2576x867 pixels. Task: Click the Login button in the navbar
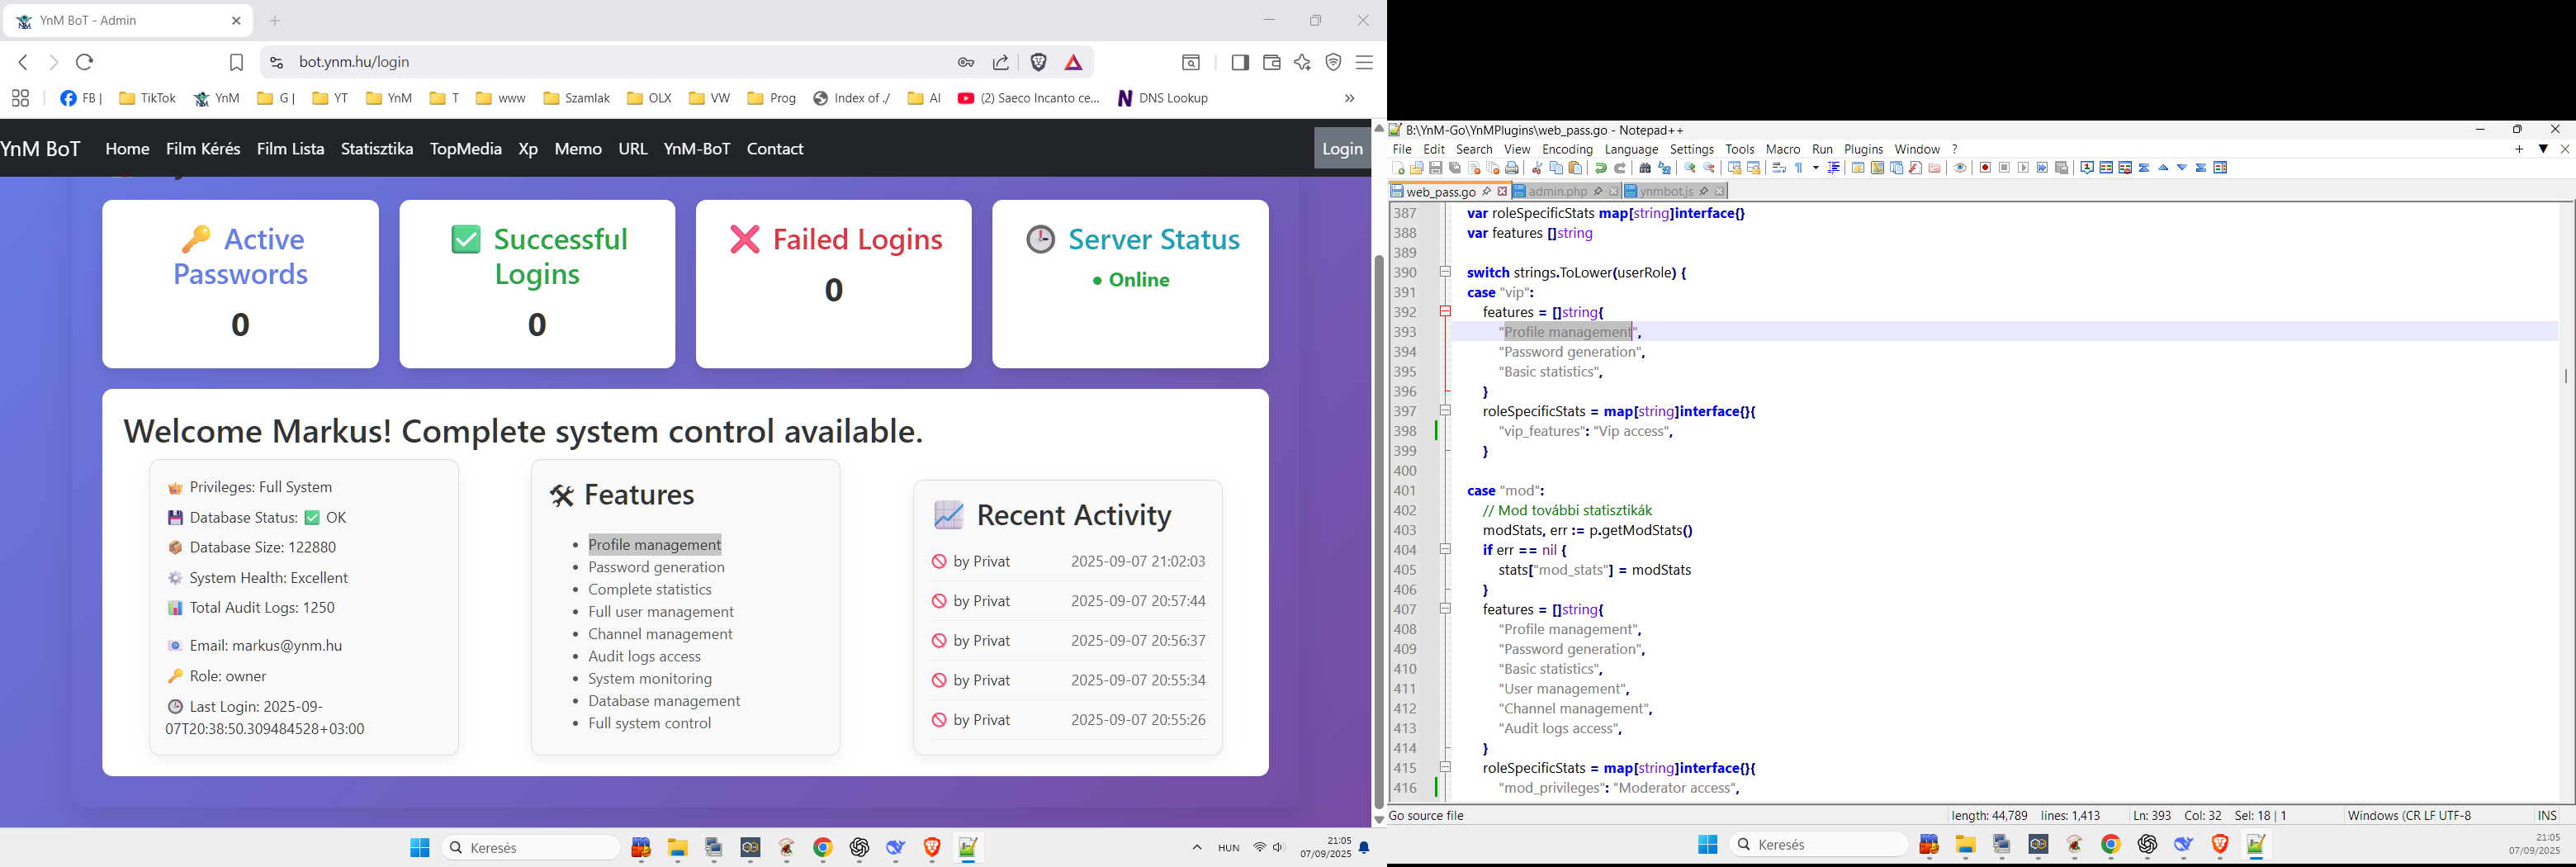click(1341, 149)
